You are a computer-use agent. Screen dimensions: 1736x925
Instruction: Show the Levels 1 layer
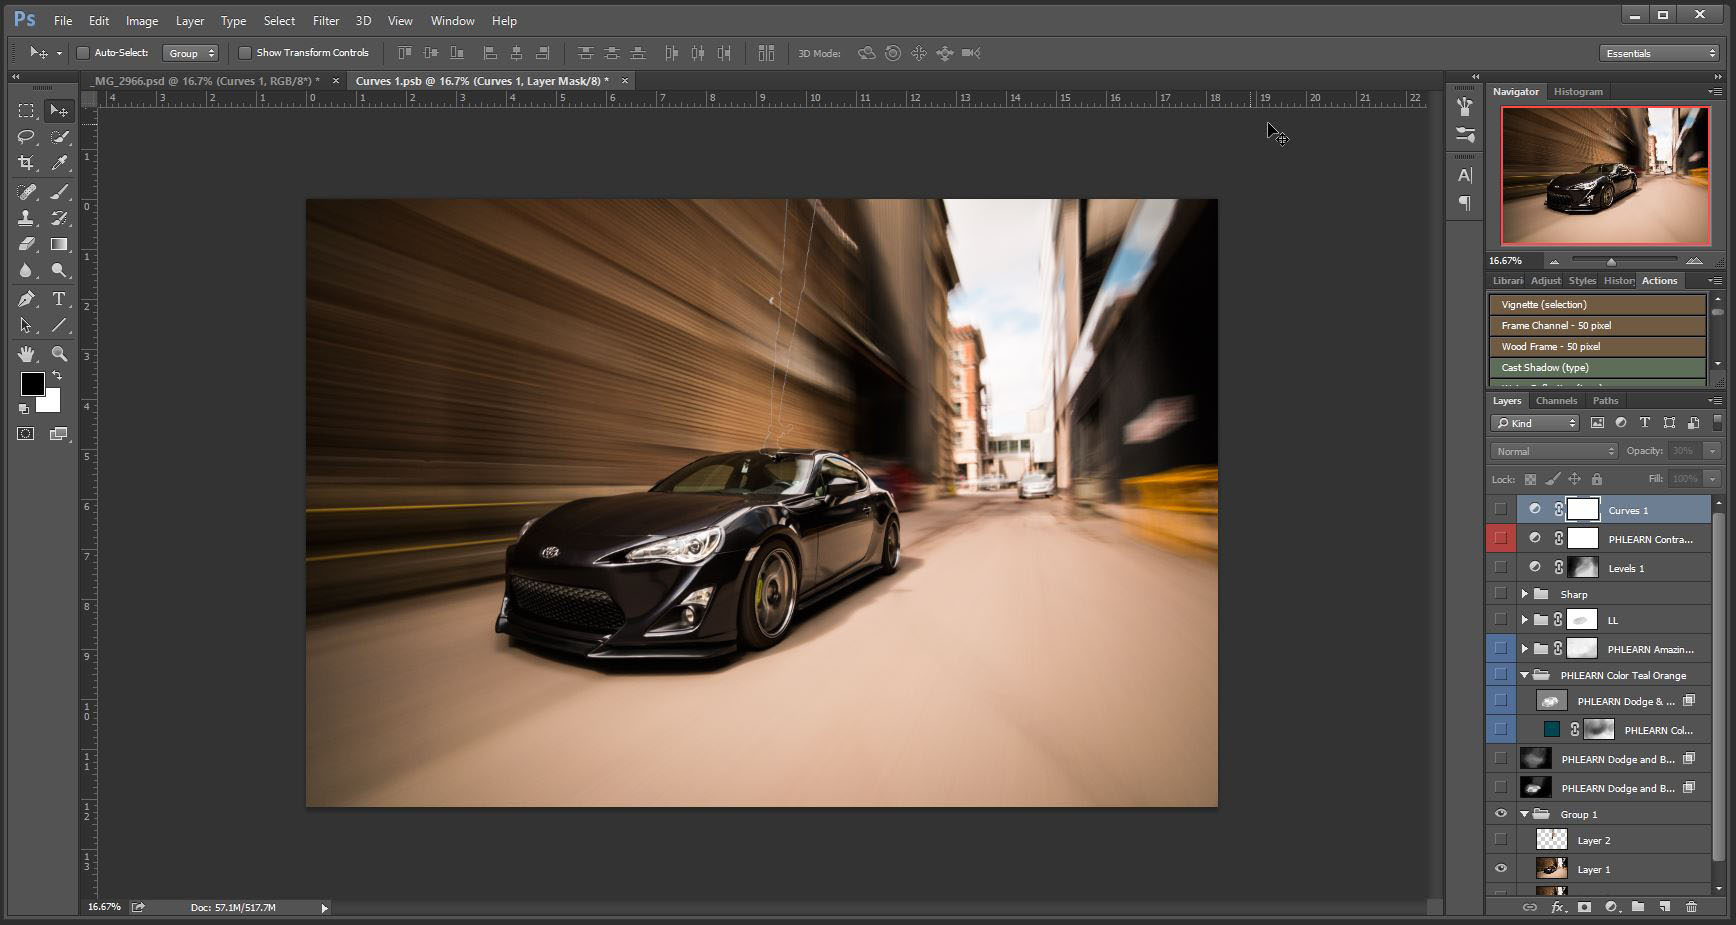click(1501, 568)
